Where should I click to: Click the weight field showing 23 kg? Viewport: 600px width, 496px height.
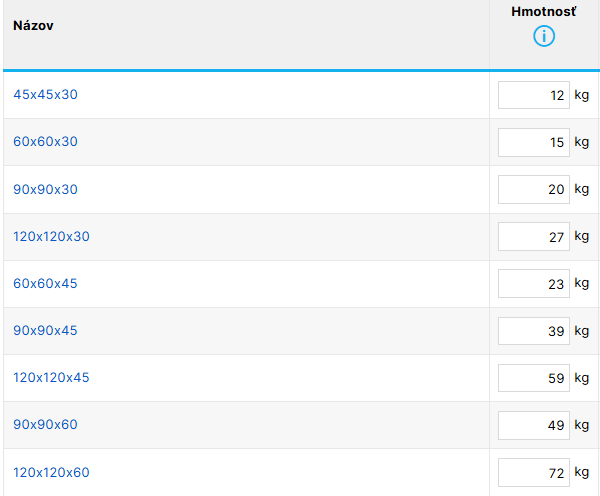click(534, 284)
